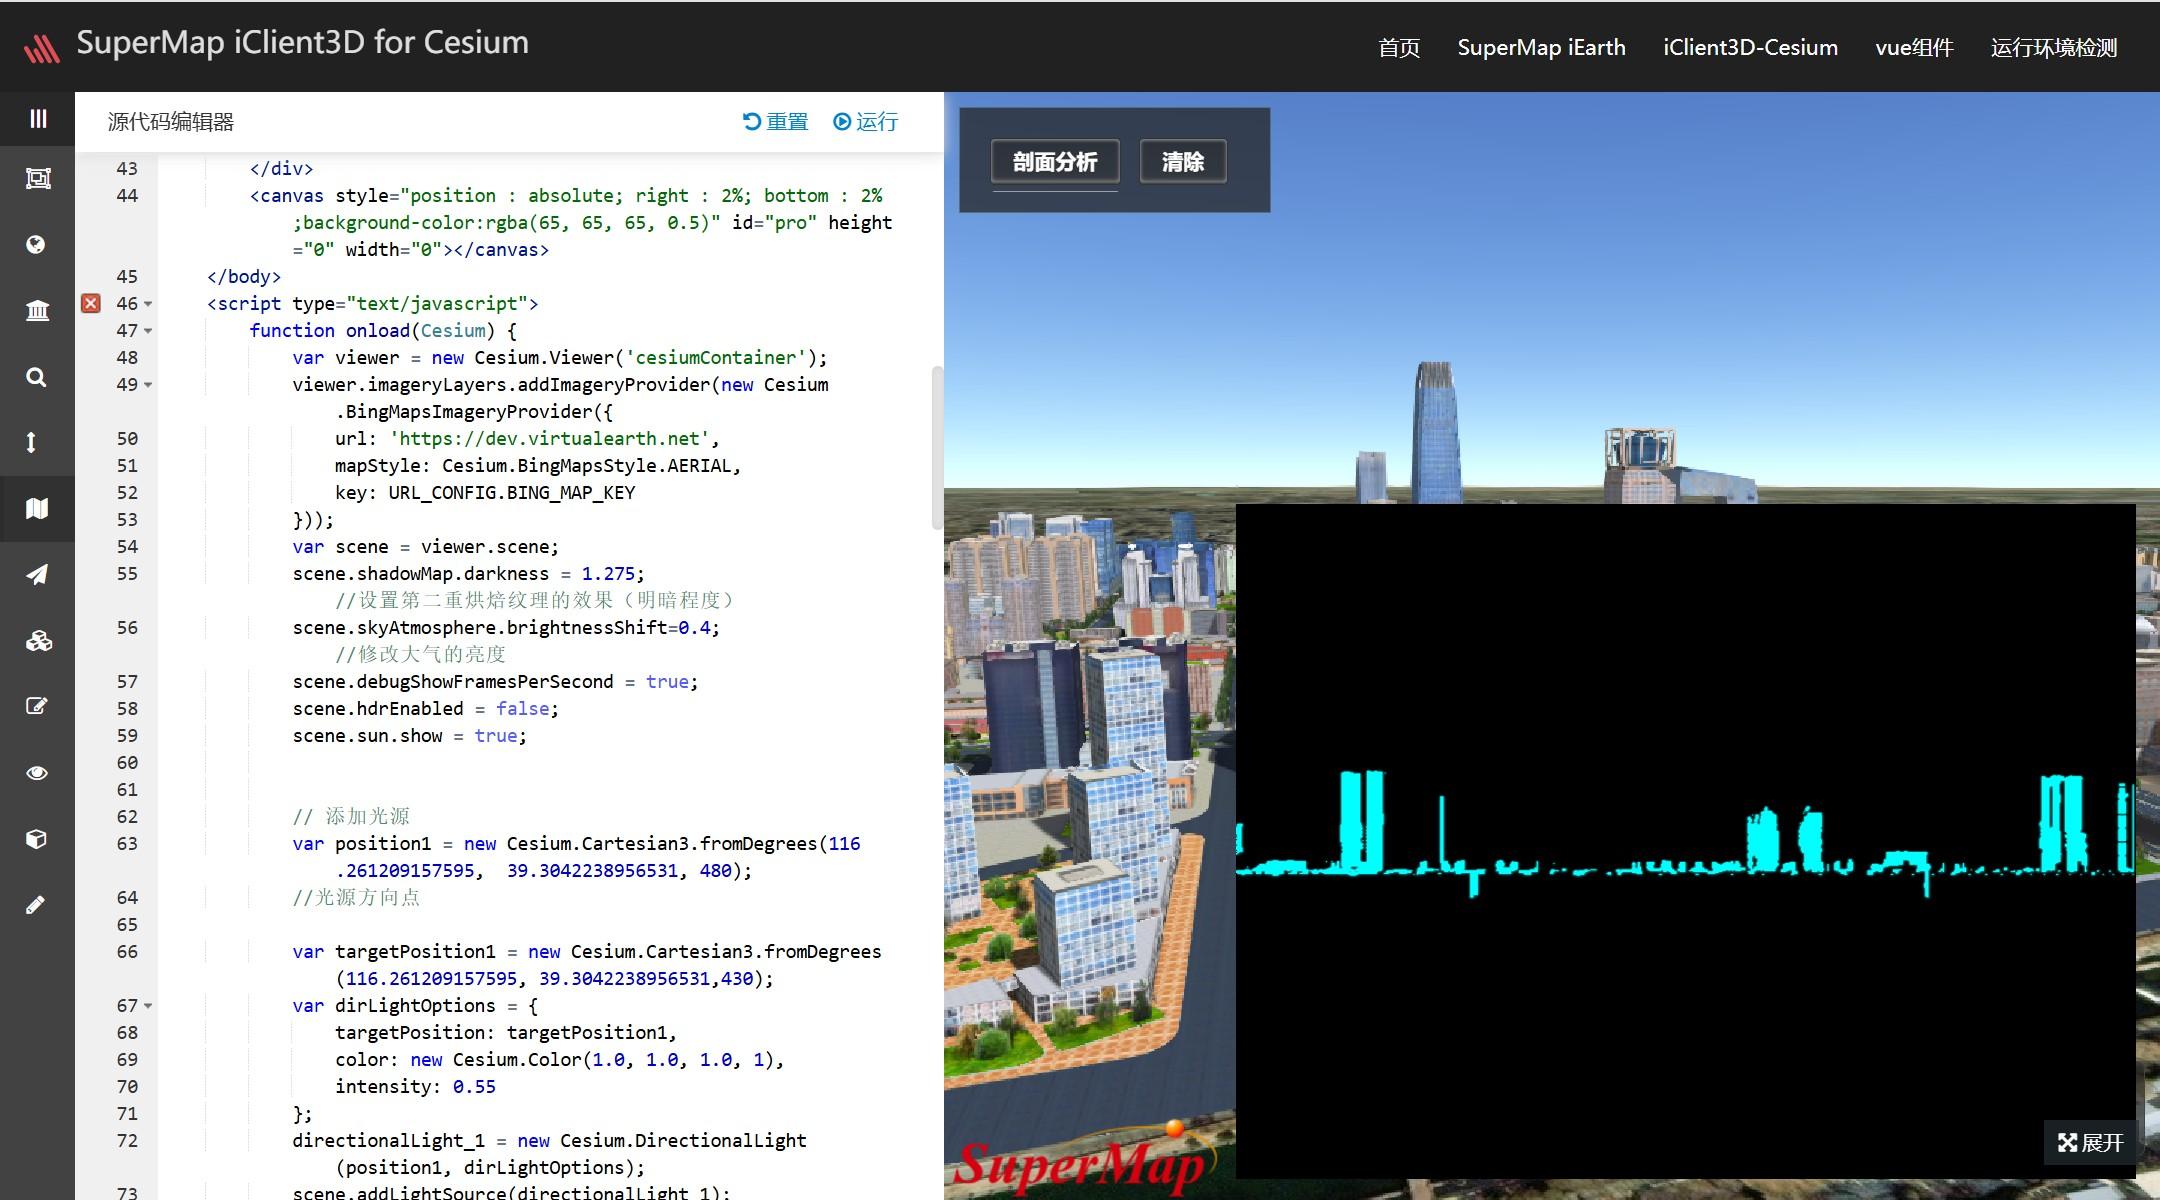Open iClient3D-Cesium menu item
The image size is (2160, 1200).
pyautogui.click(x=1750, y=47)
